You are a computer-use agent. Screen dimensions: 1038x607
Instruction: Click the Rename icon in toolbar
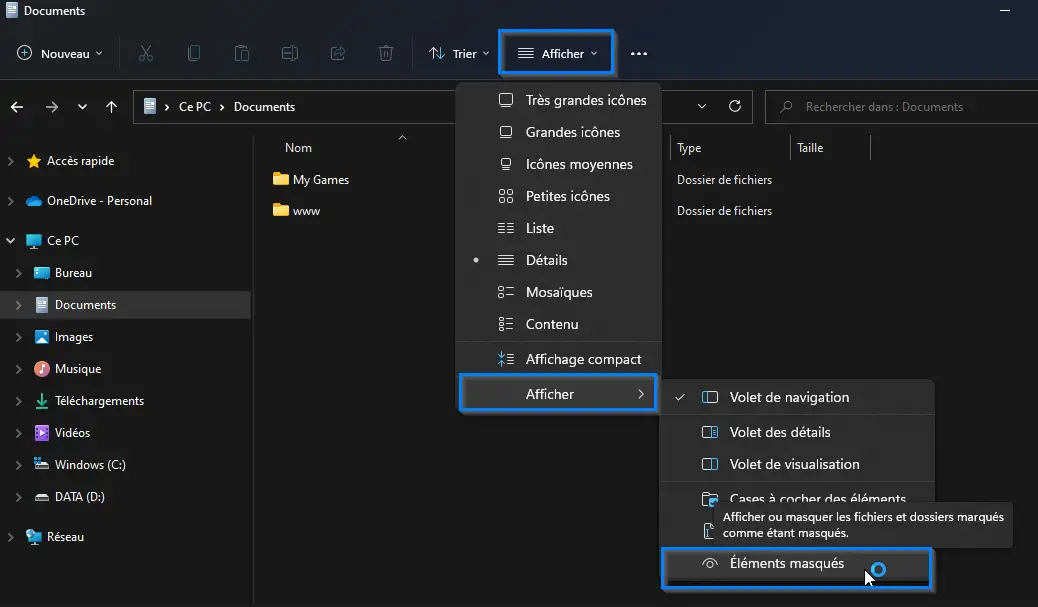[290, 54]
